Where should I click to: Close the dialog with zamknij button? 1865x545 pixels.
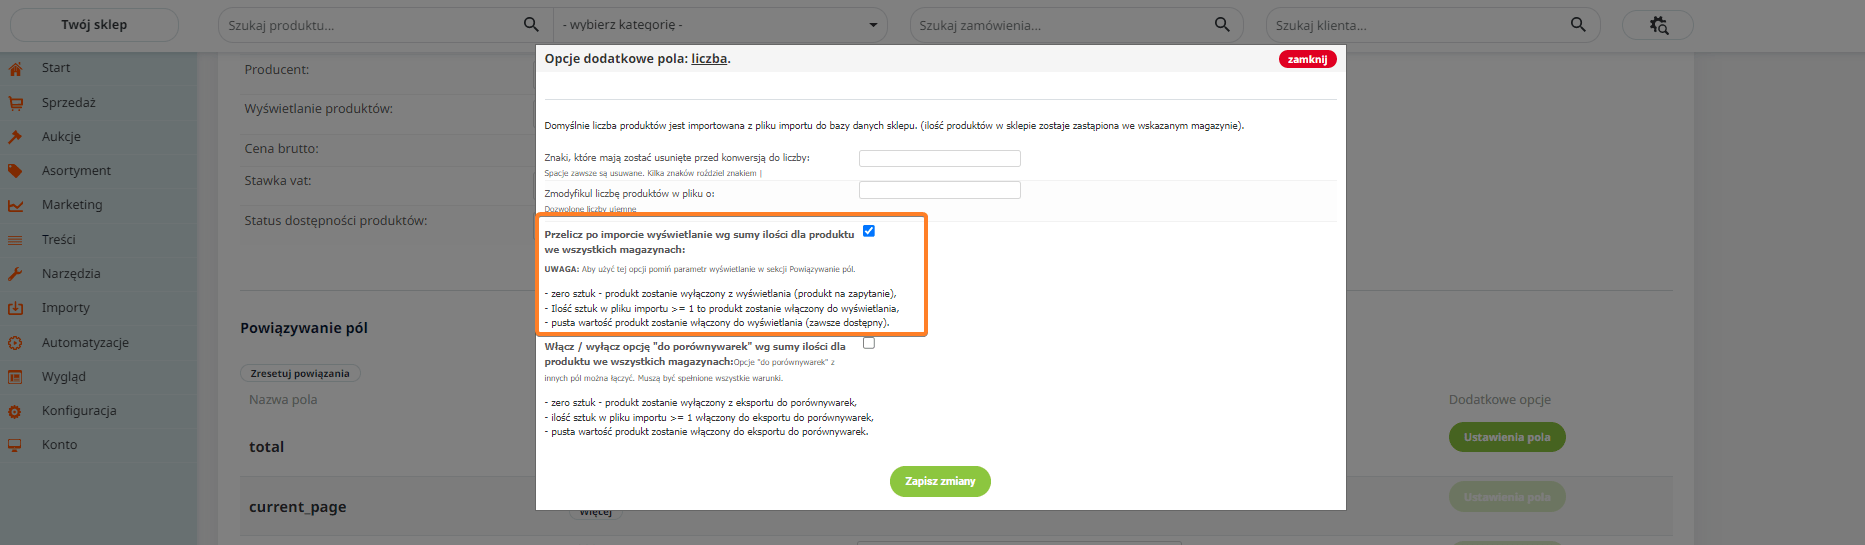pos(1307,59)
